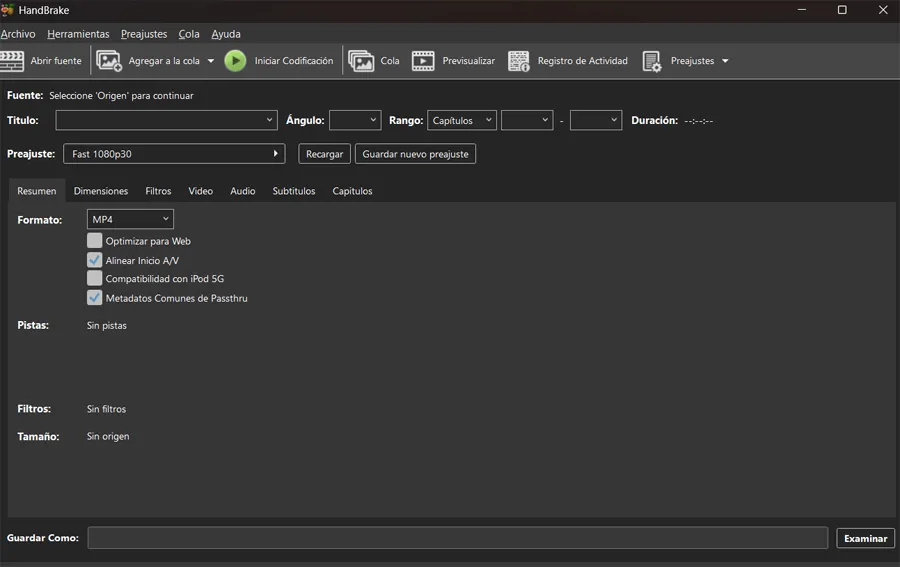Open the Titulo dropdown
900x567 pixels.
(x=166, y=120)
